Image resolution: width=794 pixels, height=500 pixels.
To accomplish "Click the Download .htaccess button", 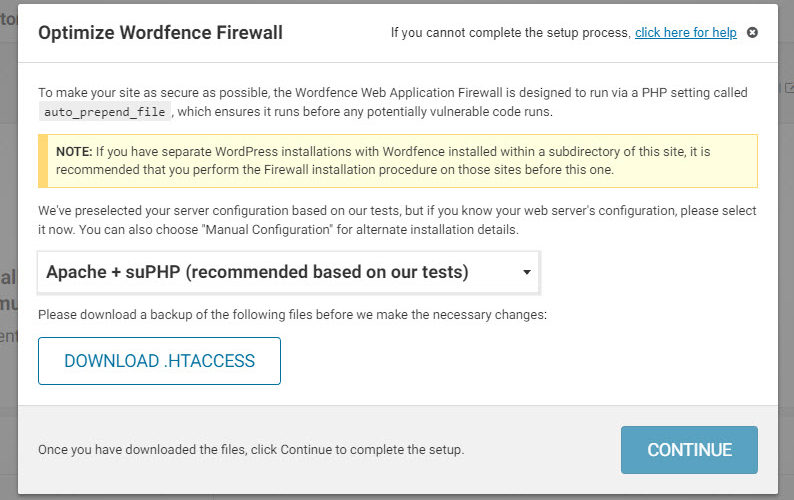I will [x=159, y=361].
